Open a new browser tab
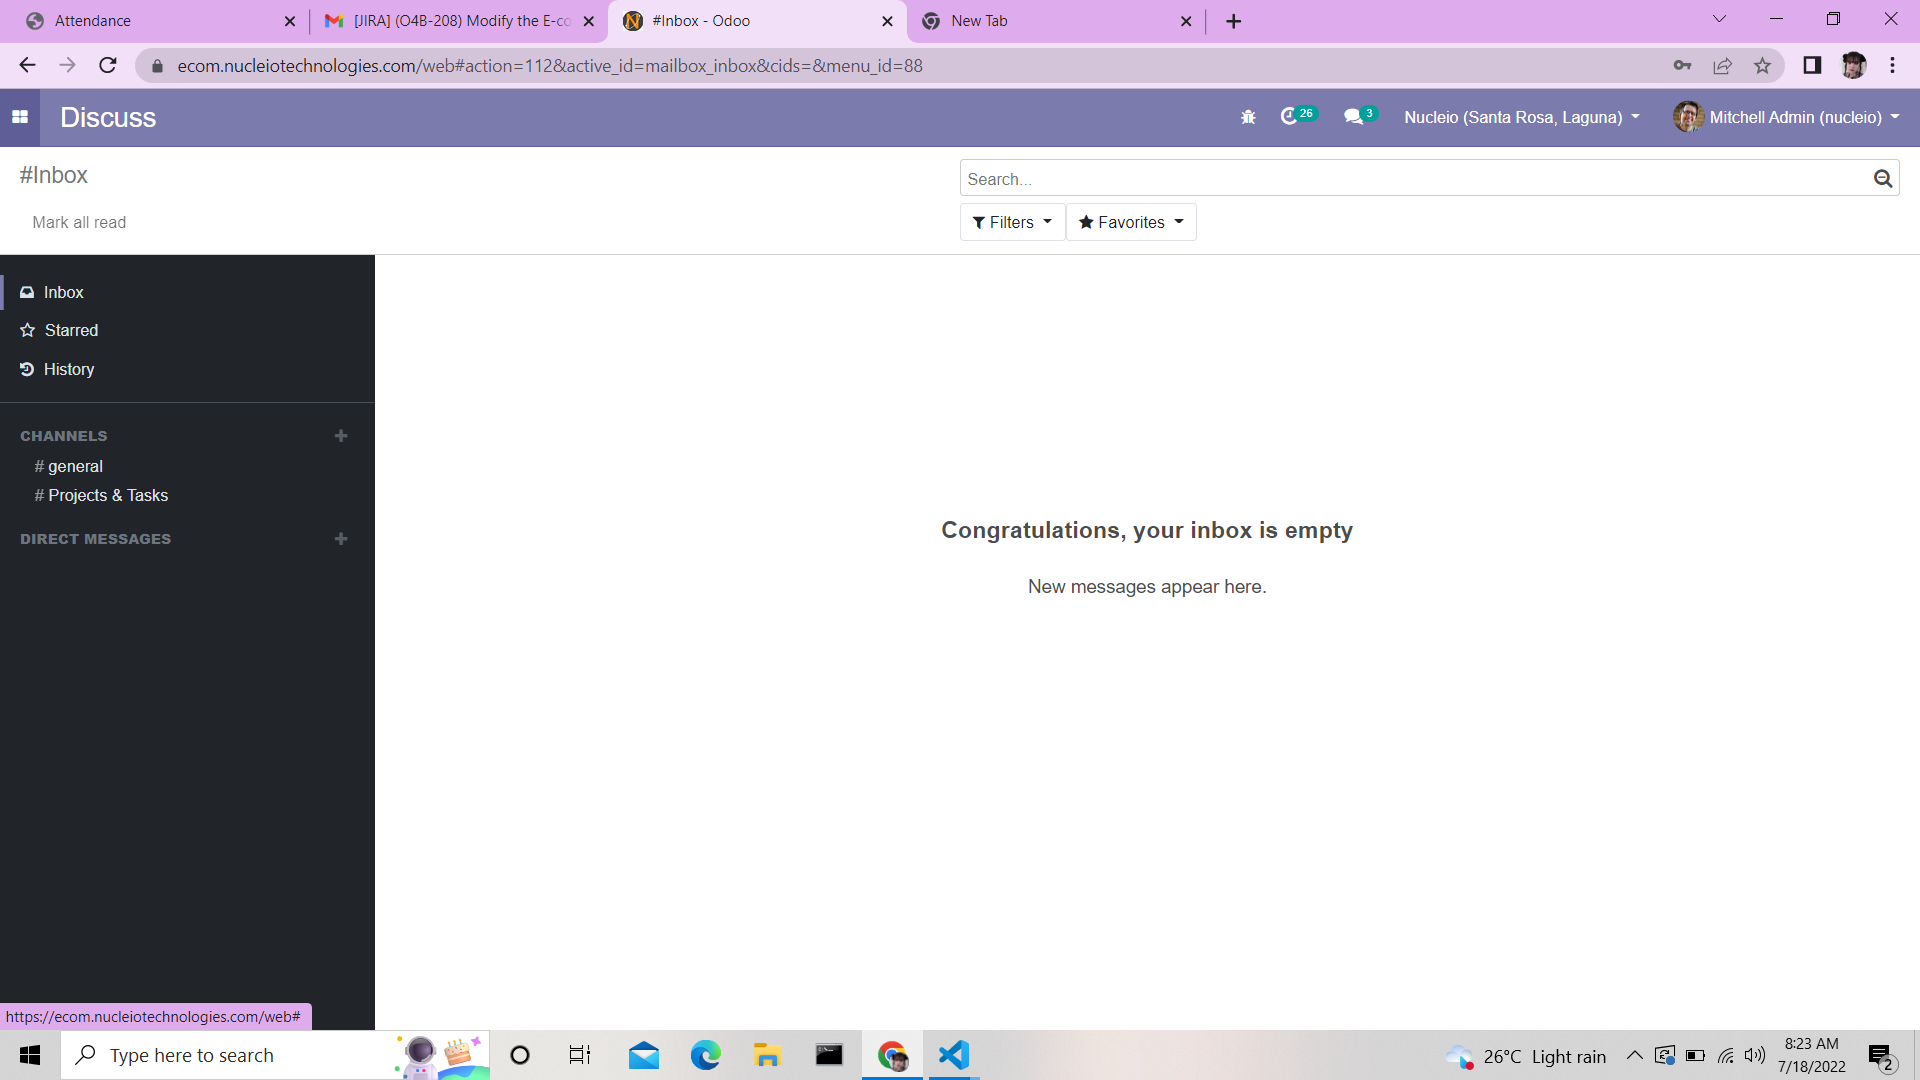Image resolution: width=1920 pixels, height=1080 pixels. point(1233,21)
